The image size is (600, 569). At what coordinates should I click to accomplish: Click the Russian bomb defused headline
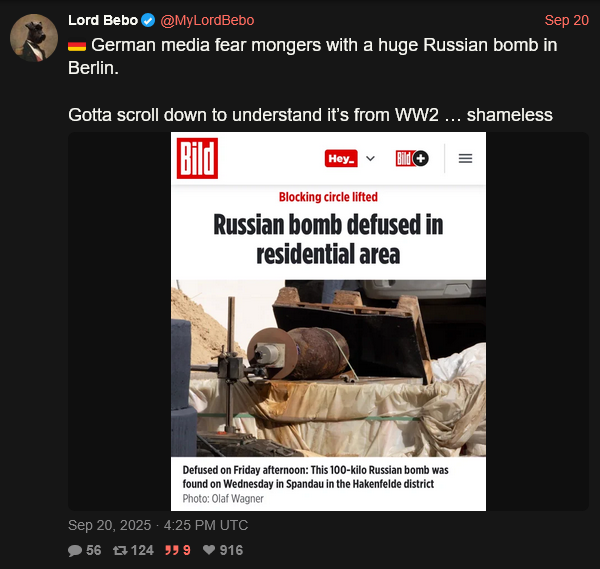pyautogui.click(x=328, y=239)
